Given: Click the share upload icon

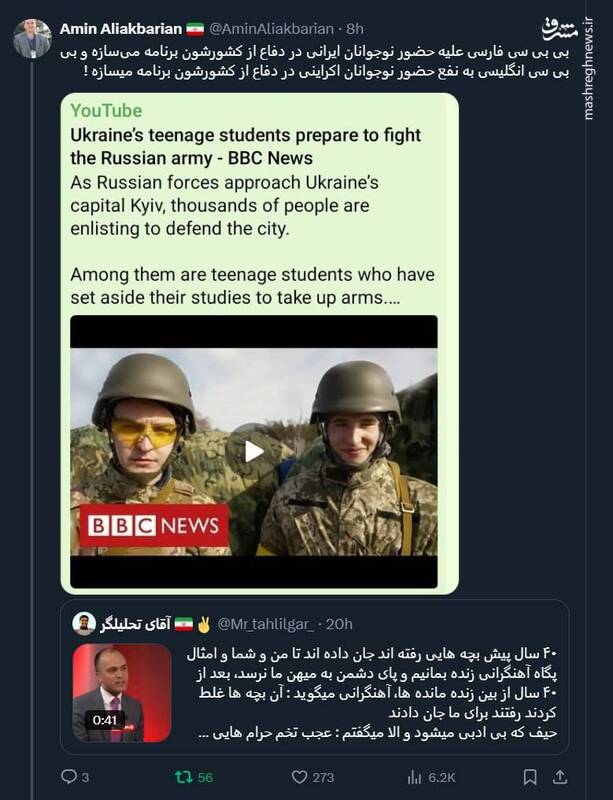Looking at the screenshot, I should pos(561,776).
